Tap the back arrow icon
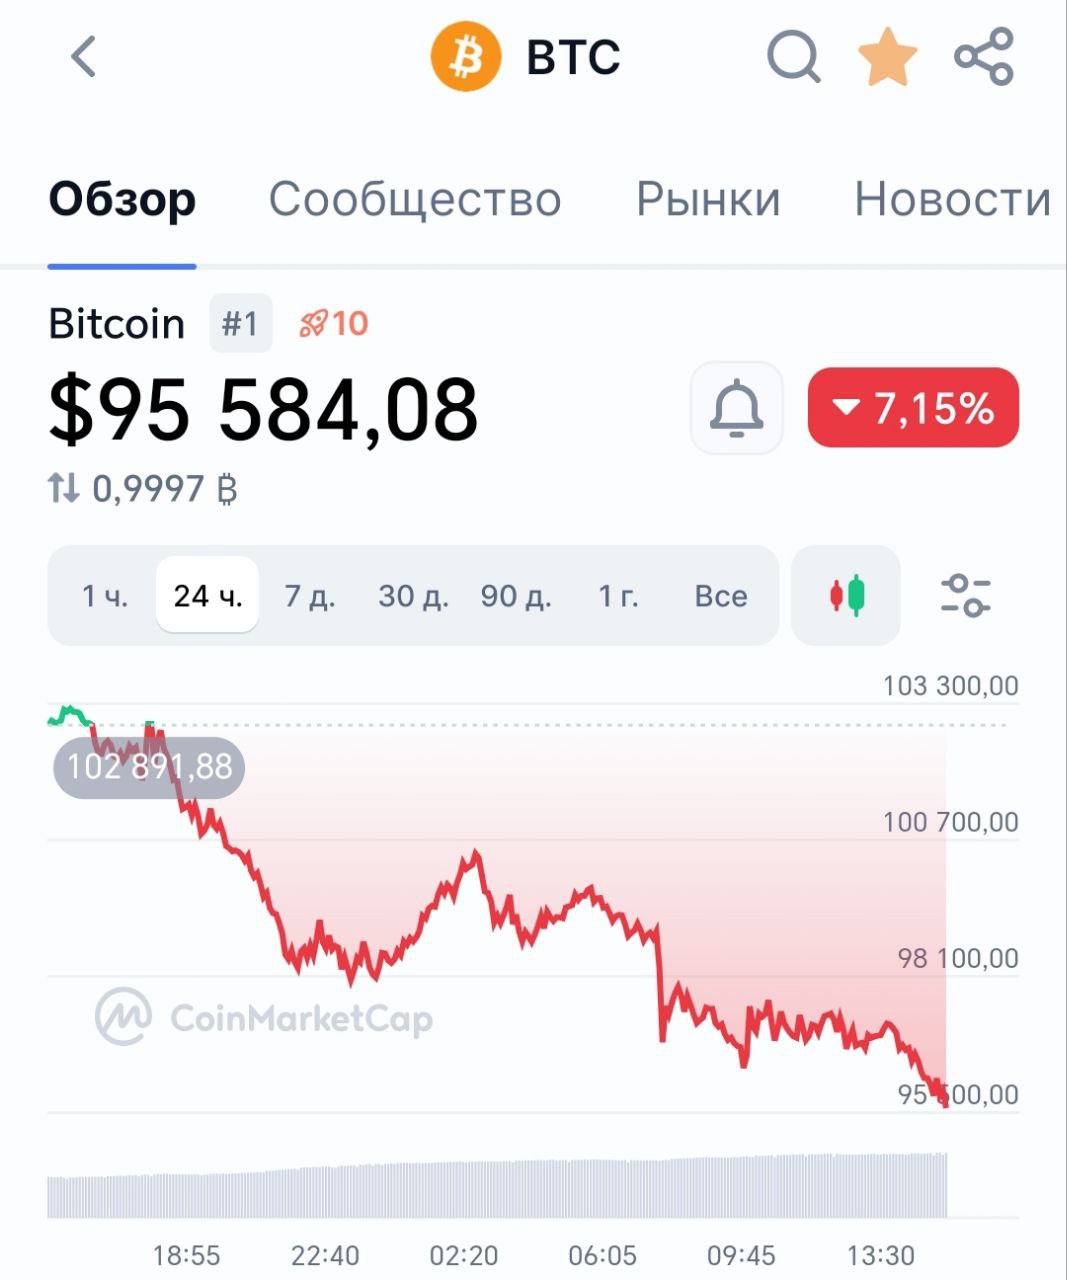 coord(84,56)
